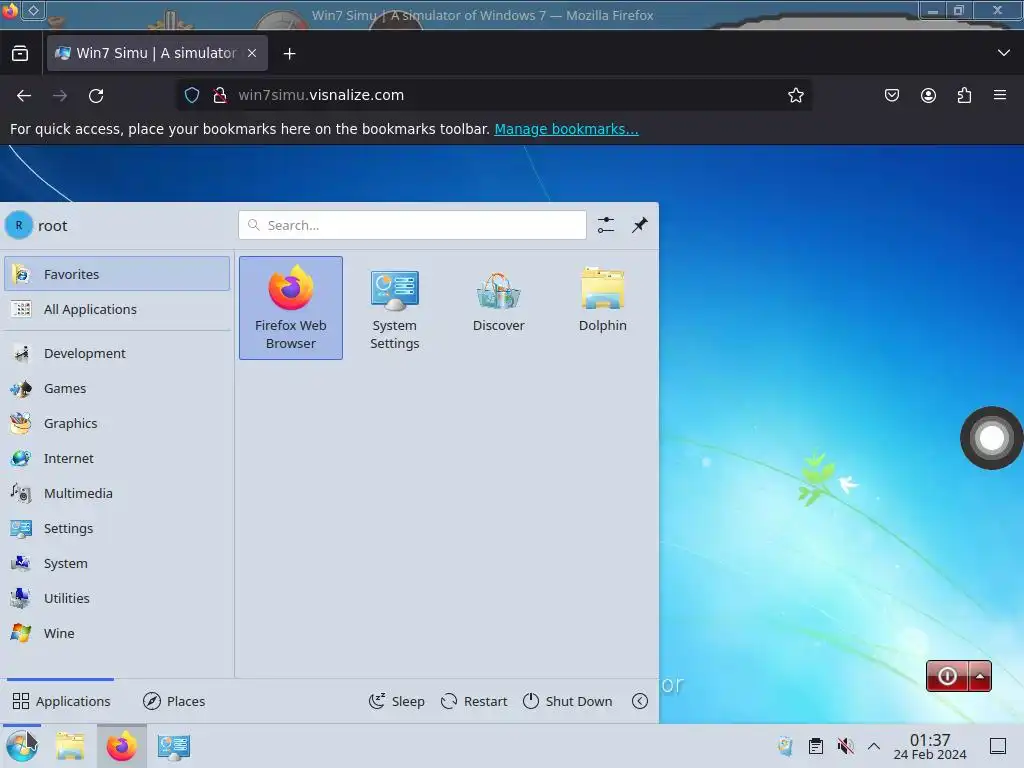This screenshot has height=768, width=1024.
Task: Launch Firefox Web Browser from favorites
Action: (291, 308)
